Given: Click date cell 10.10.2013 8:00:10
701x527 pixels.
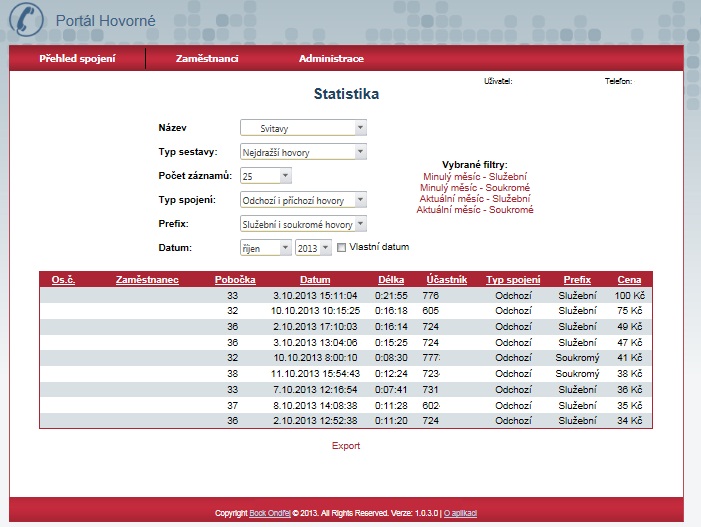Looking at the screenshot, I should (315, 358).
